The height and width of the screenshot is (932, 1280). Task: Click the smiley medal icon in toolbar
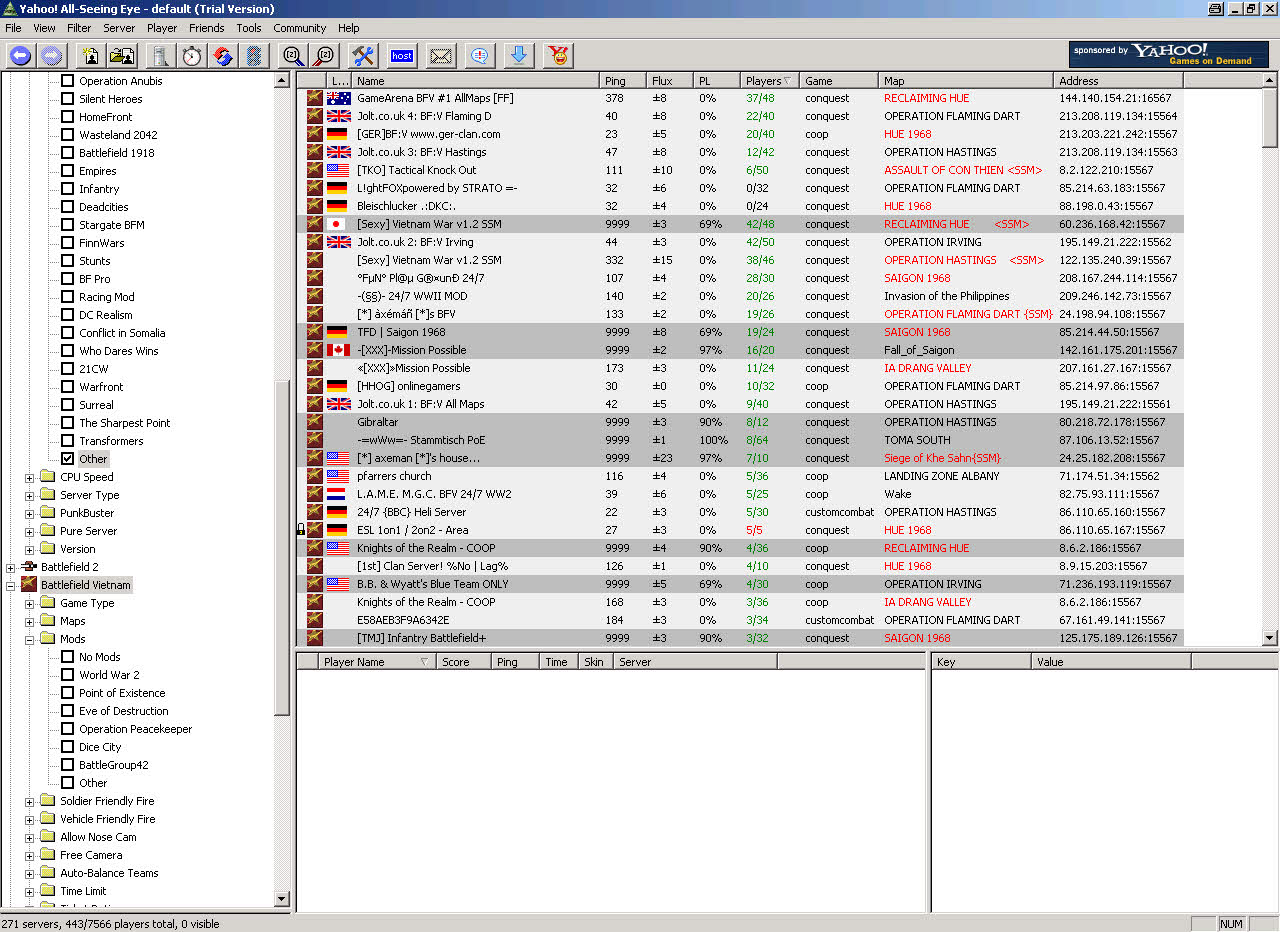(x=558, y=56)
